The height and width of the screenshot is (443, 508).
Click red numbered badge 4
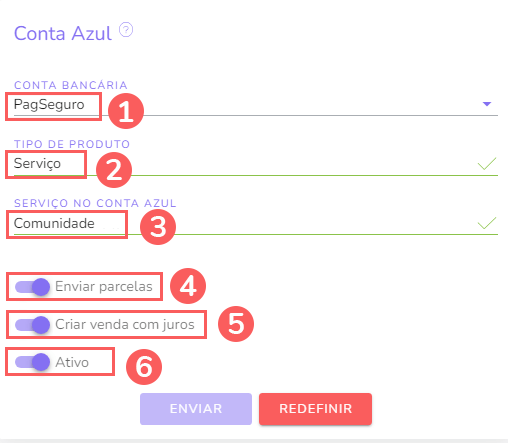[x=188, y=286]
